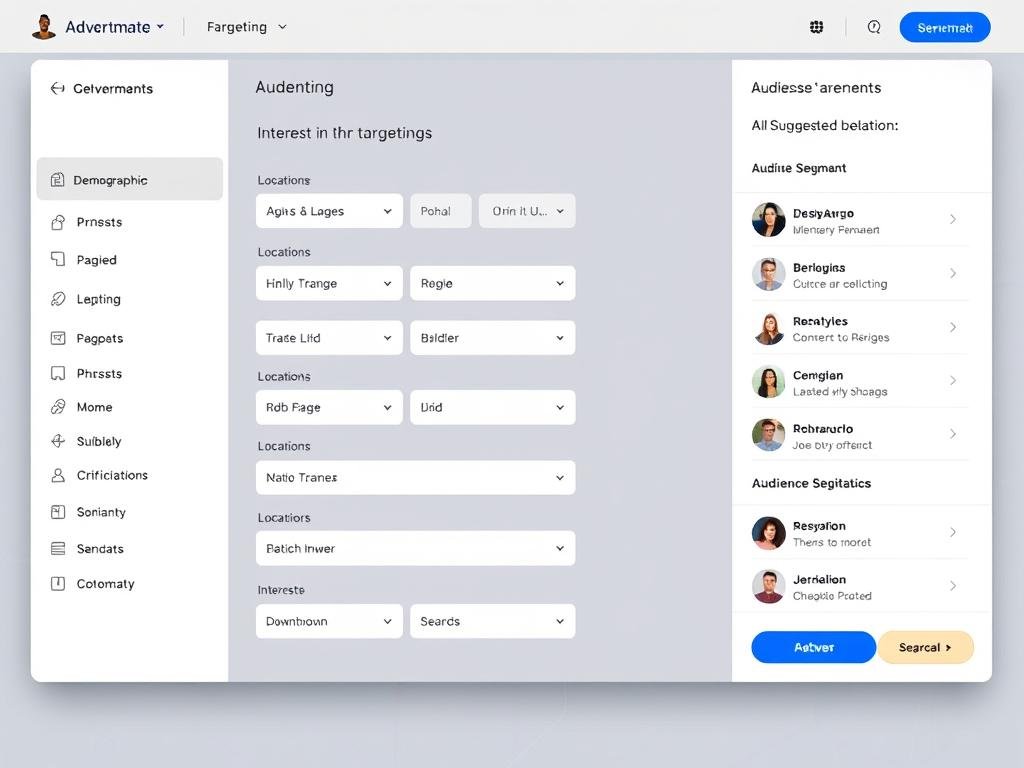The height and width of the screenshot is (768, 1024).
Task: Click the Crificiations person icon
Action: pos(58,475)
